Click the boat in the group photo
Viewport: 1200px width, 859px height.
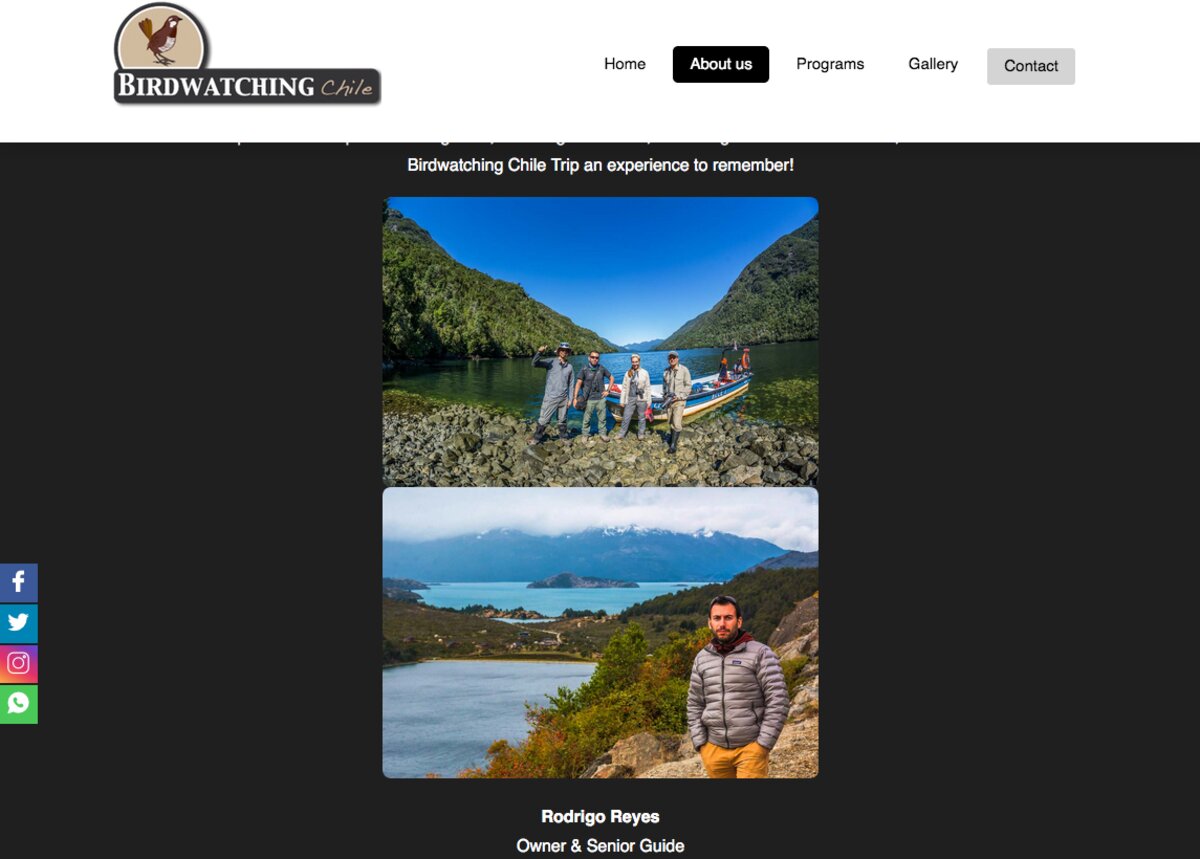point(705,388)
